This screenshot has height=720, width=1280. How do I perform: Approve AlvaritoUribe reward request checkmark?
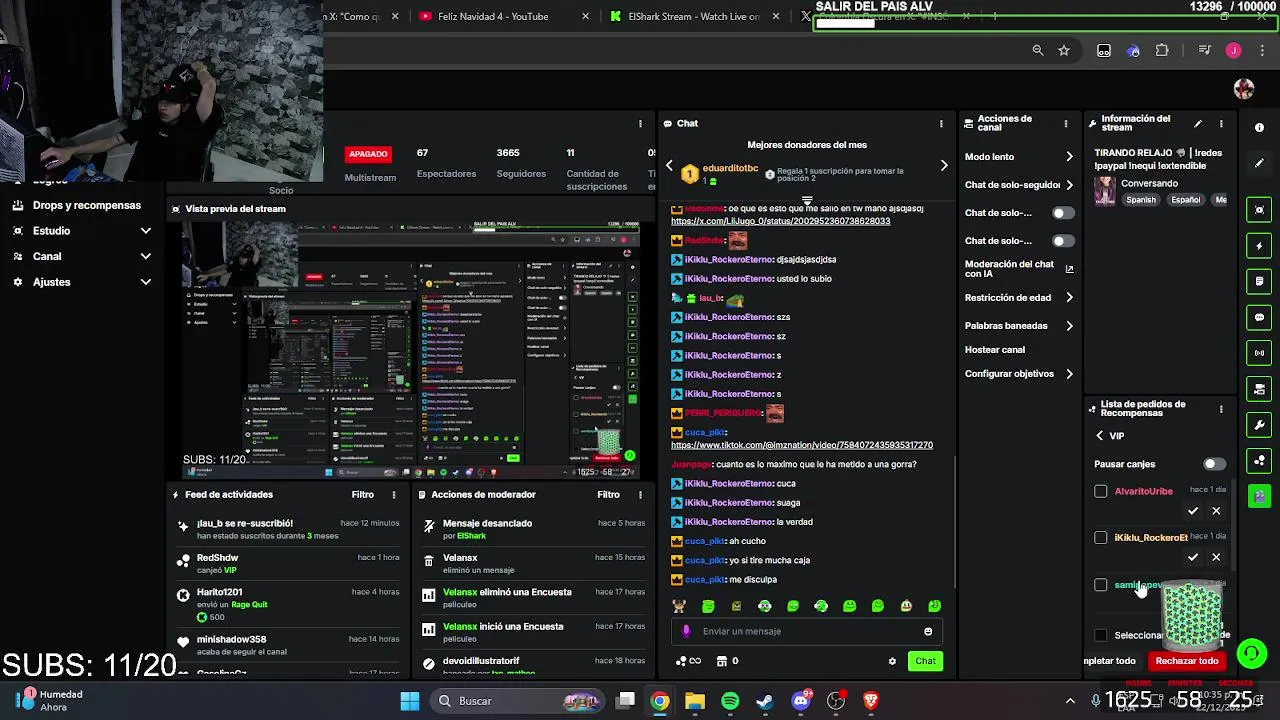1193,511
